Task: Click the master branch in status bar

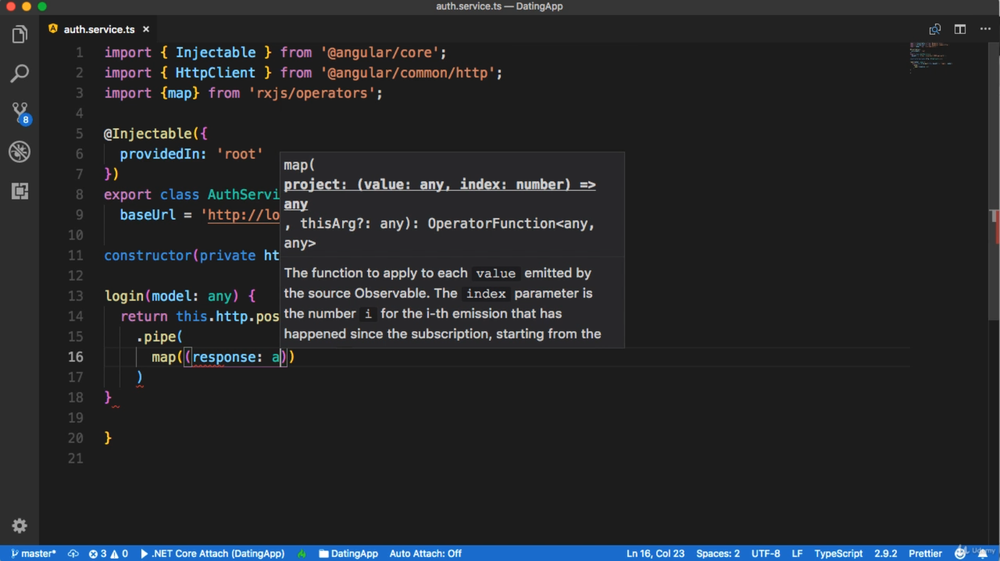Action: click(34, 553)
